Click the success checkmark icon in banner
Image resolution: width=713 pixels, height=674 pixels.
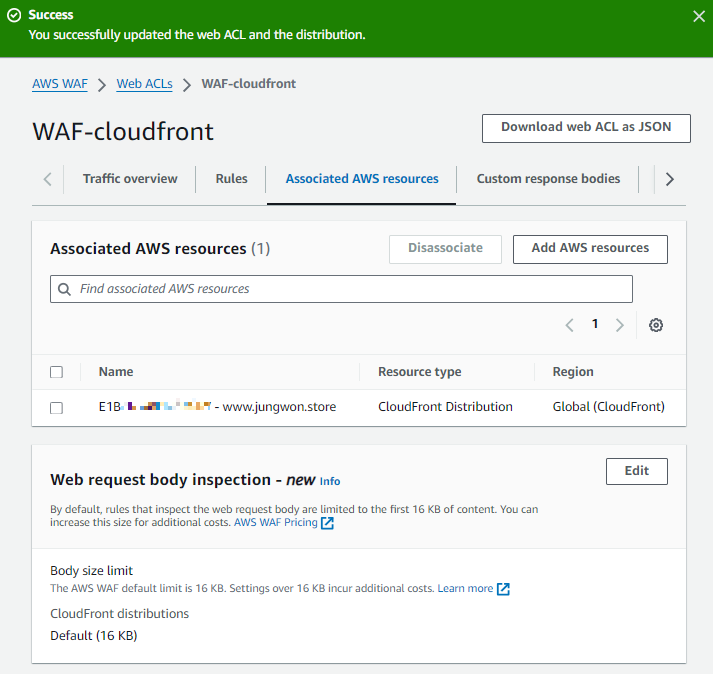(x=14, y=15)
